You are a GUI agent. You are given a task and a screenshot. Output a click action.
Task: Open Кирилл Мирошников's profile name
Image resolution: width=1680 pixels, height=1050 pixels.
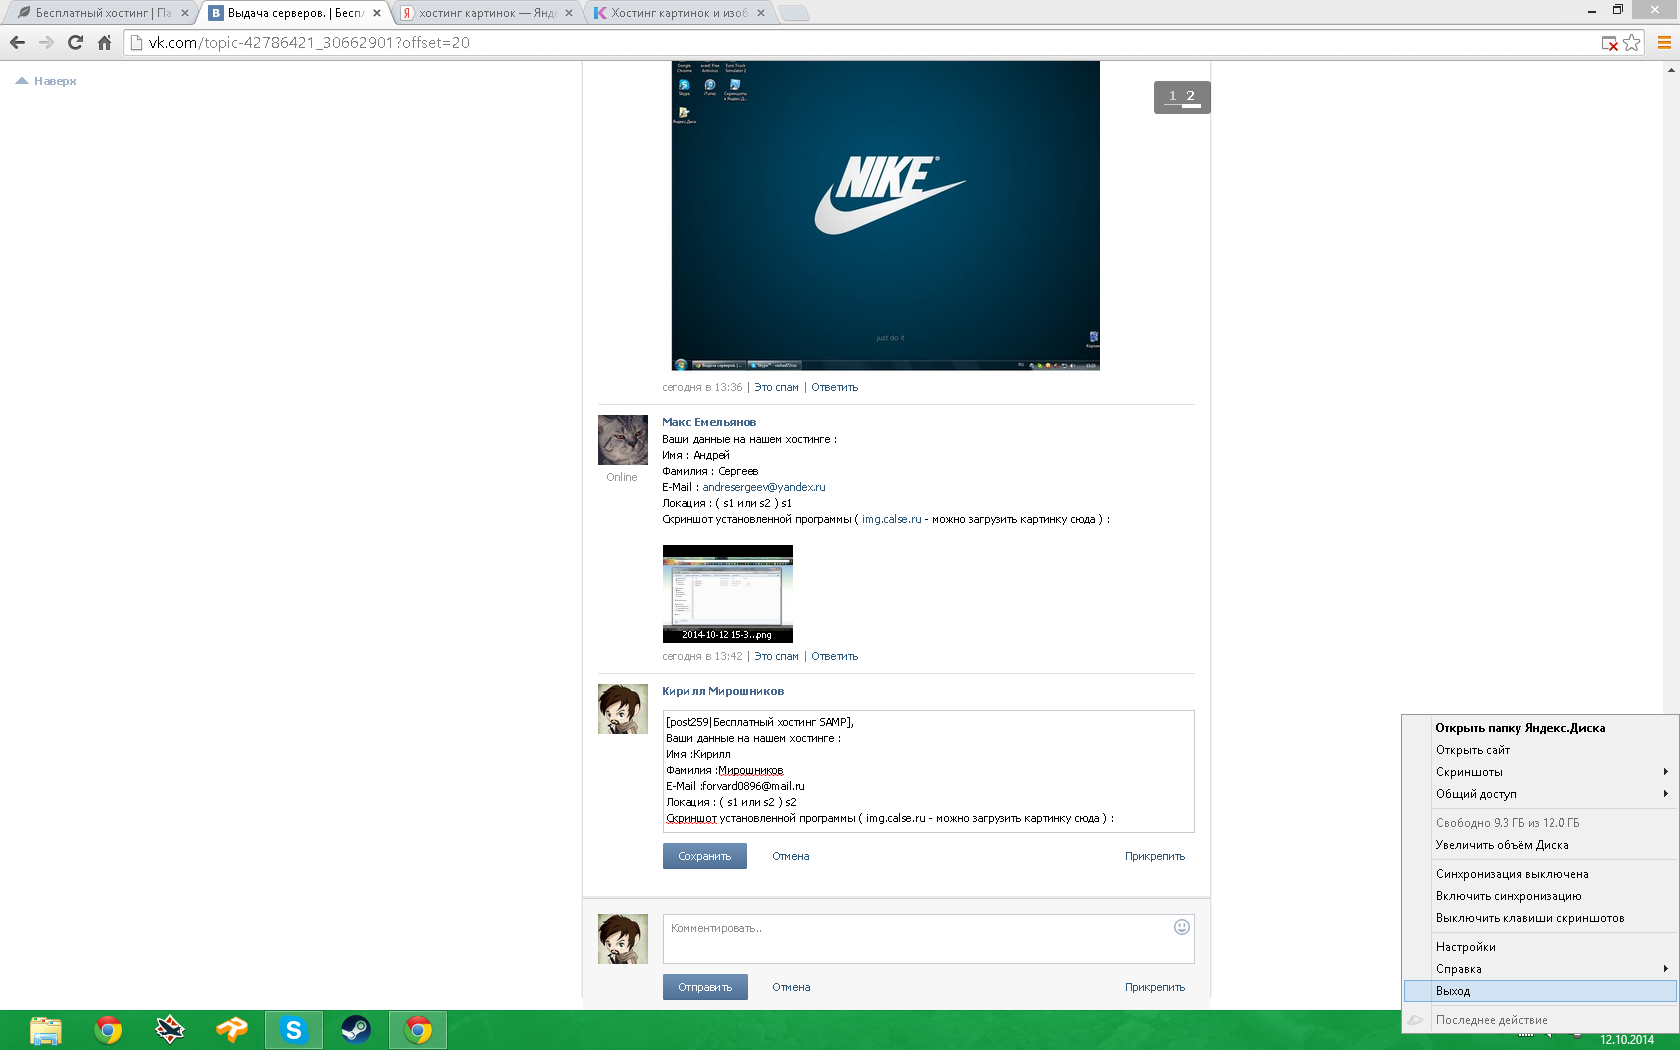pyautogui.click(x=723, y=691)
